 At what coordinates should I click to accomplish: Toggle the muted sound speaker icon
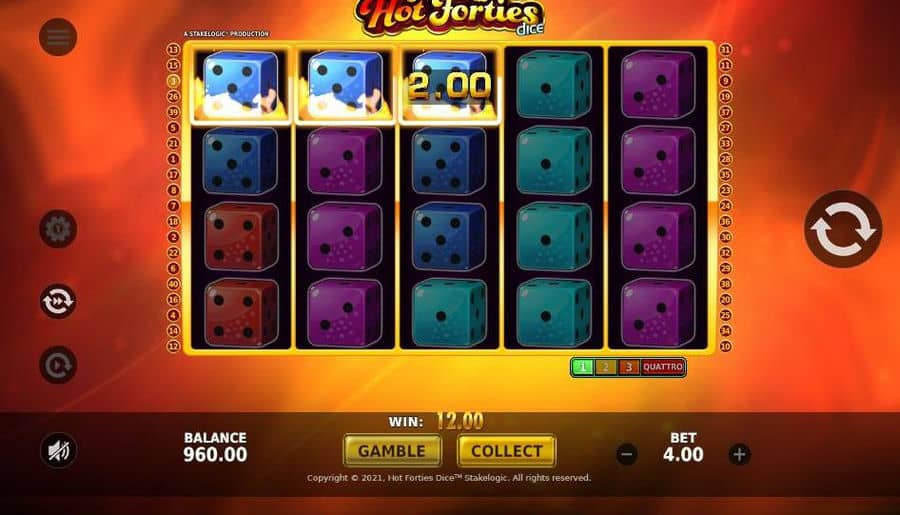click(58, 450)
